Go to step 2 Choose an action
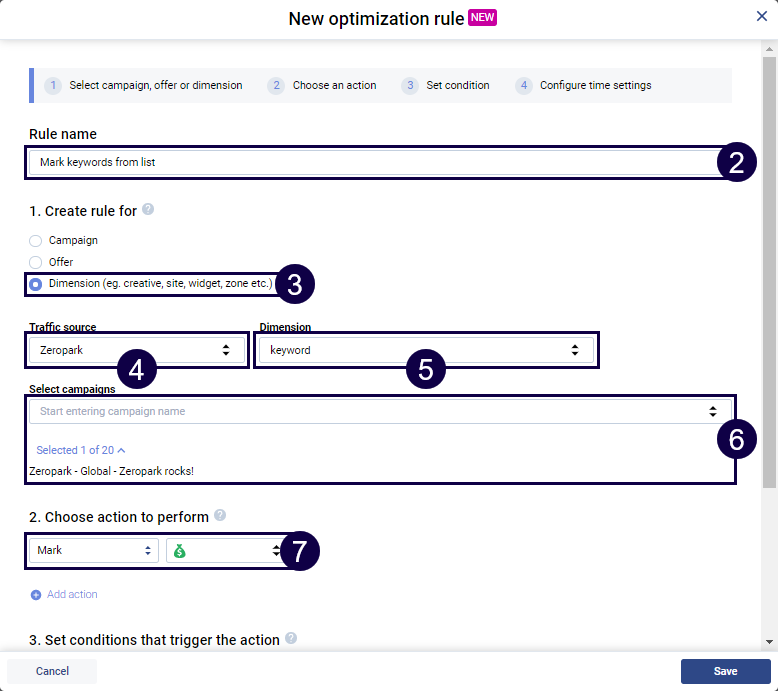The width and height of the screenshot is (778, 691). 322,86
